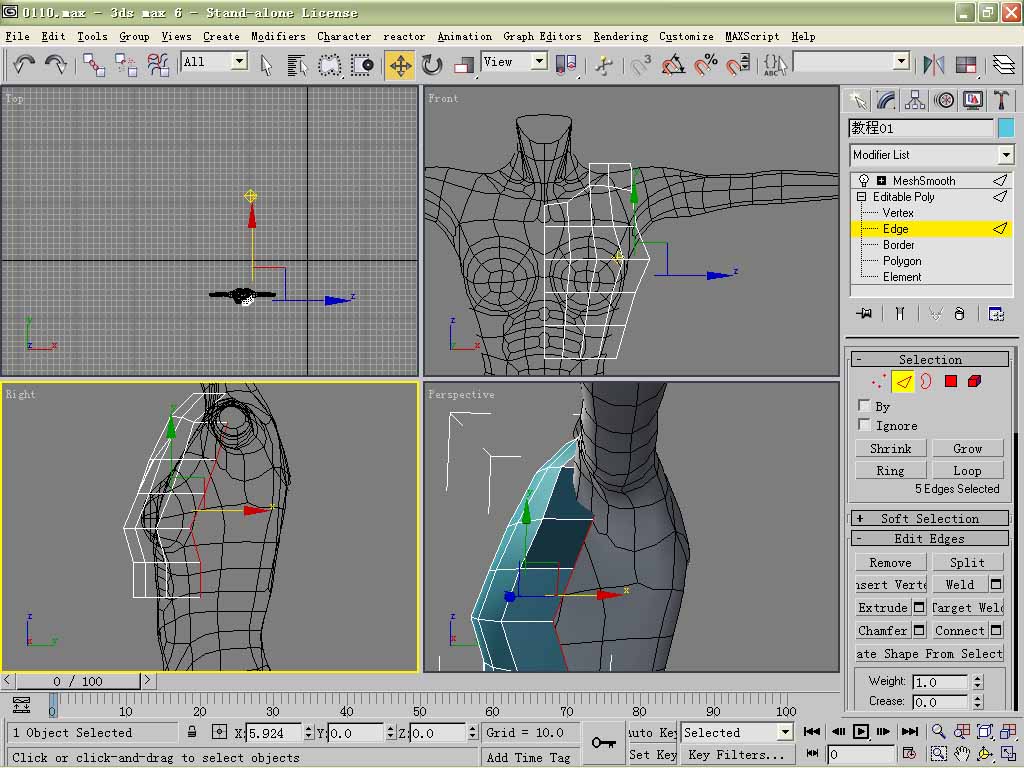Click the object color swatch
The width and height of the screenshot is (1024, 768).
coord(1006,128)
